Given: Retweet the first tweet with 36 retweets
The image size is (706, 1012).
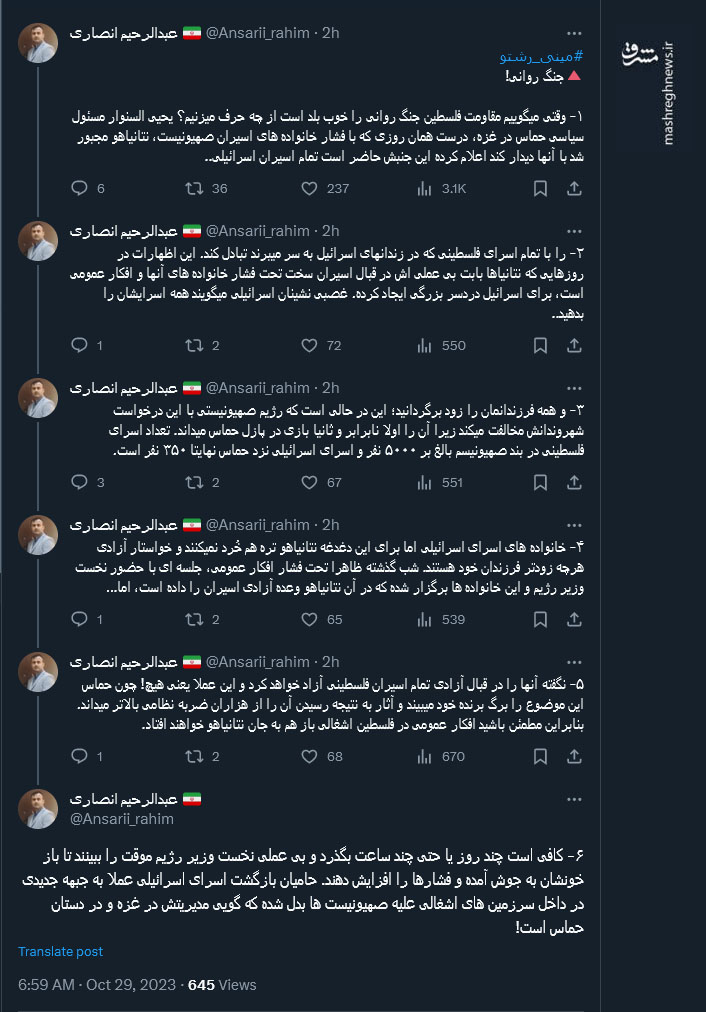Looking at the screenshot, I should (x=196, y=188).
